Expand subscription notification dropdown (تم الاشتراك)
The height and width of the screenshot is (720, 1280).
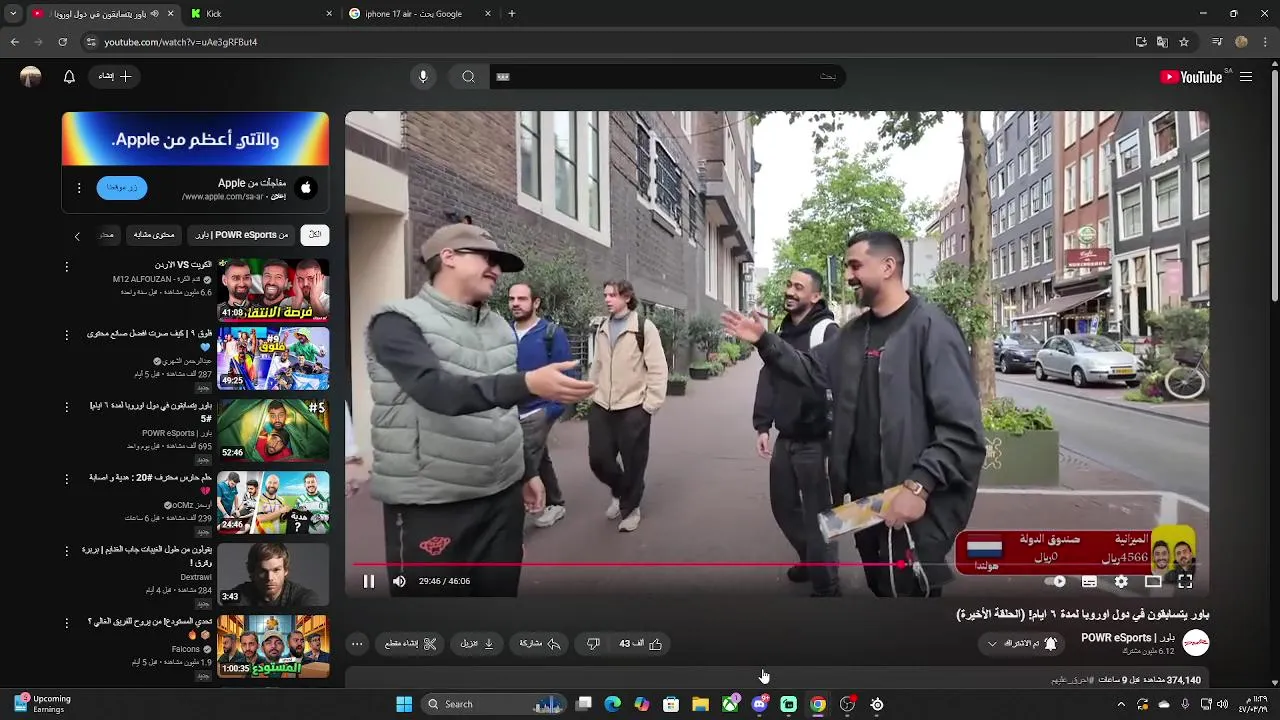coord(1021,643)
